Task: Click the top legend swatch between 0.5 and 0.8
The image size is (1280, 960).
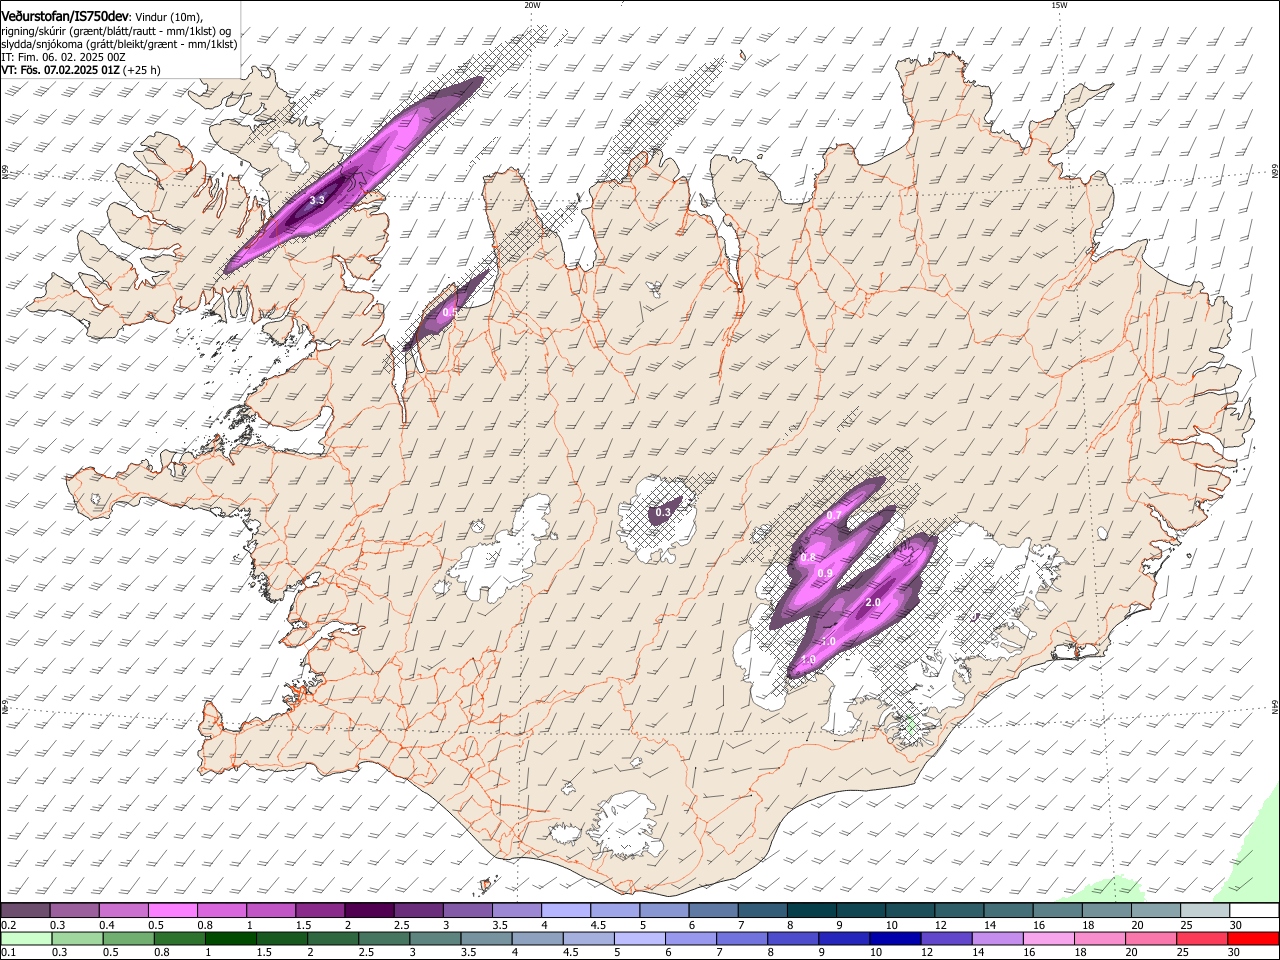Action: (x=173, y=910)
